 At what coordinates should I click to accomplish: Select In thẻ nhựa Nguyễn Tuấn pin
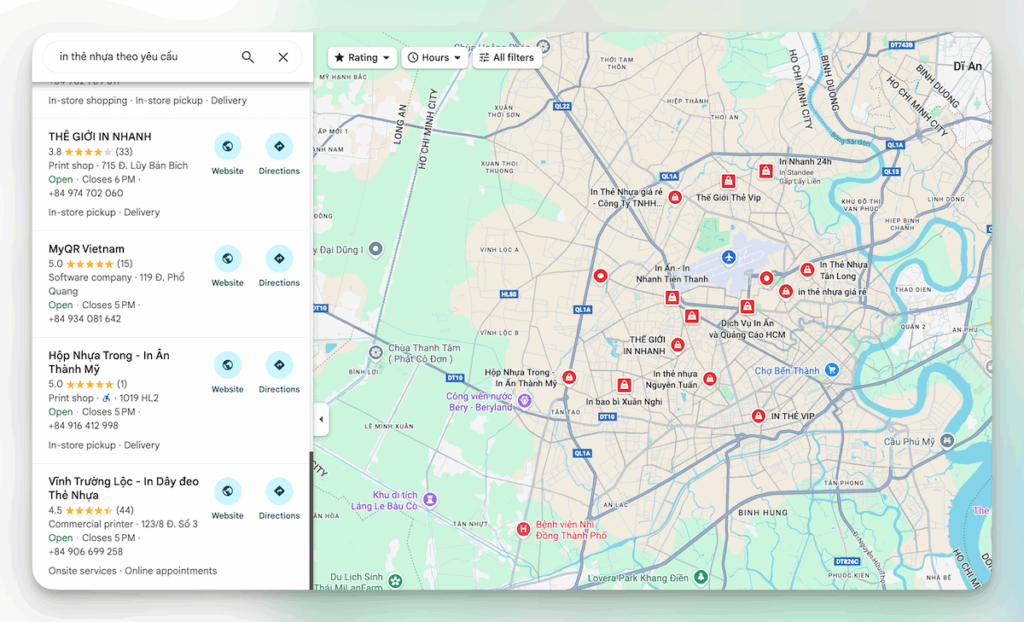(710, 378)
